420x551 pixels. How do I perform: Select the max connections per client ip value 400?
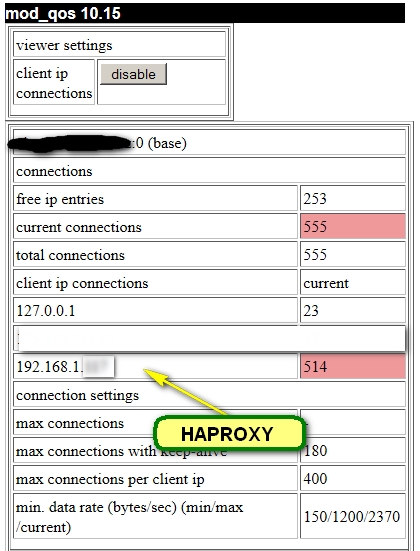coord(353,478)
